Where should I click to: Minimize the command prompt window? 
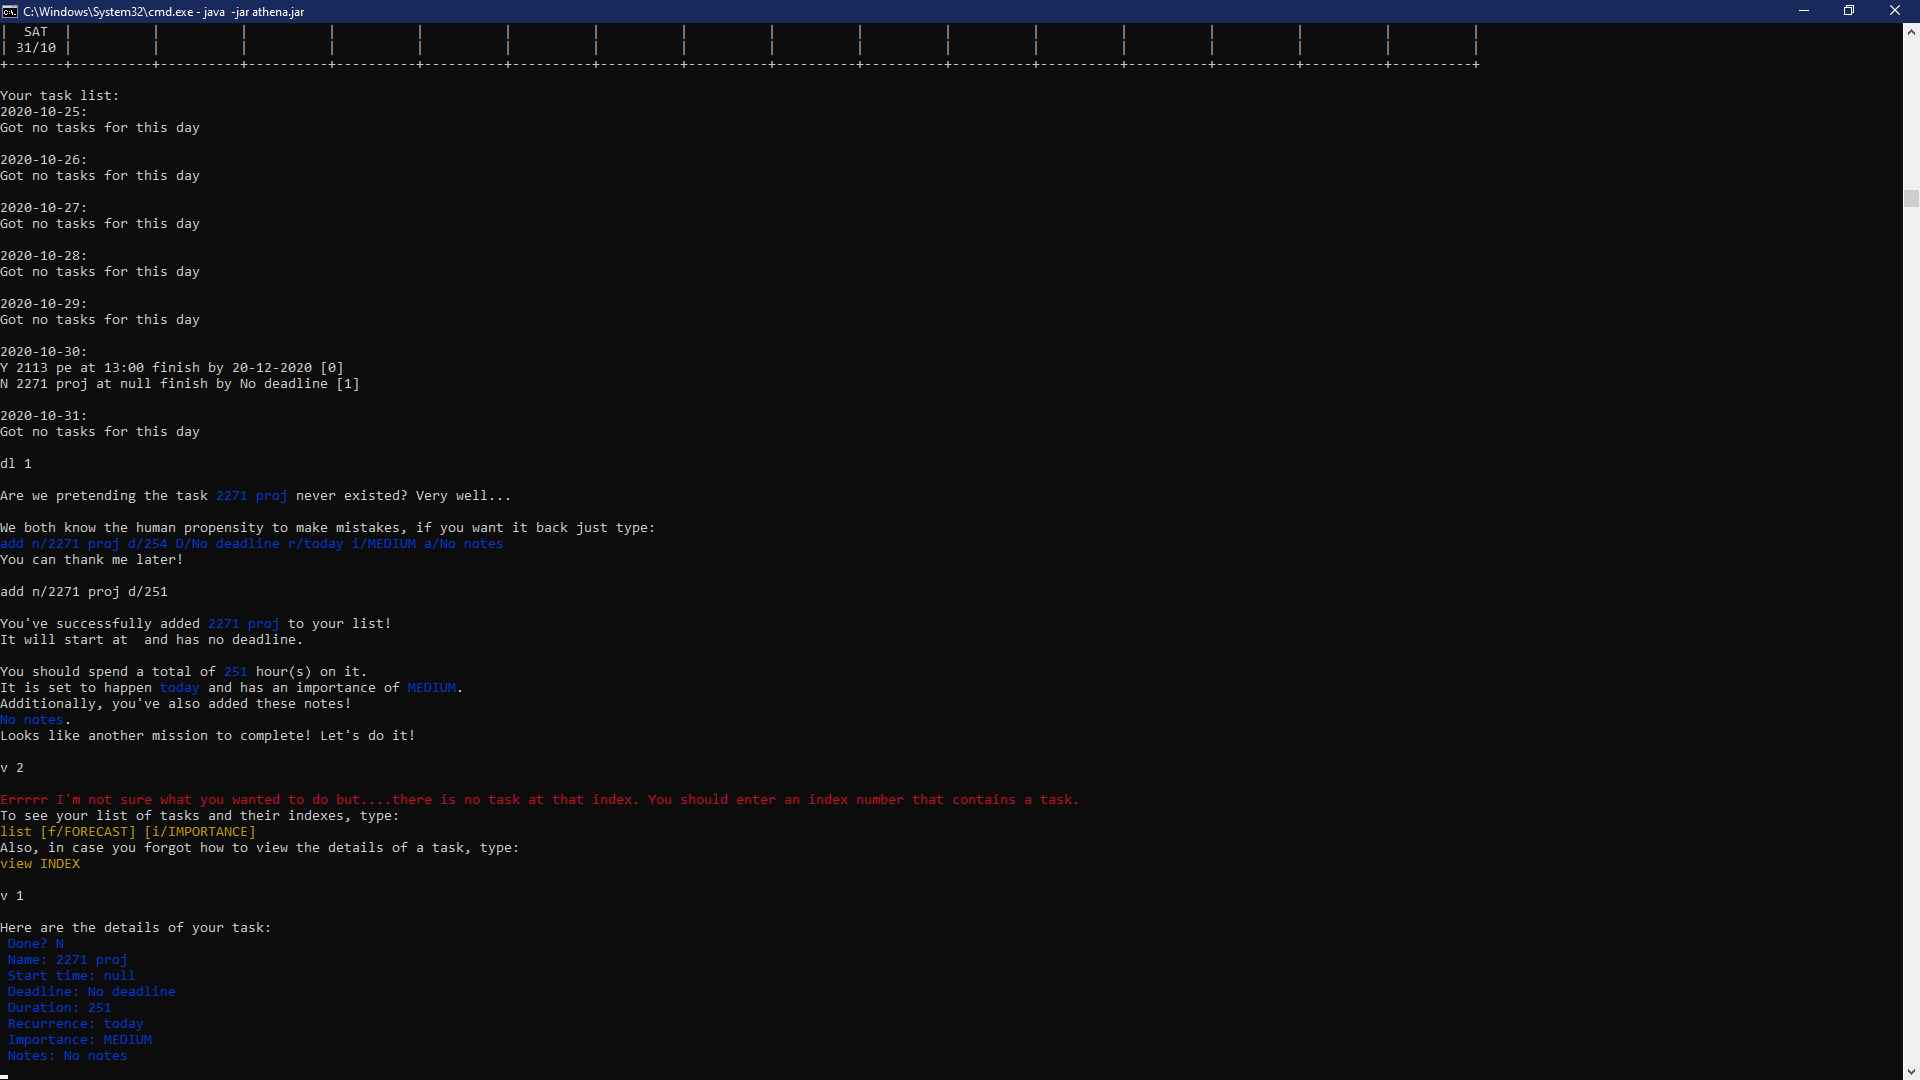1804,11
